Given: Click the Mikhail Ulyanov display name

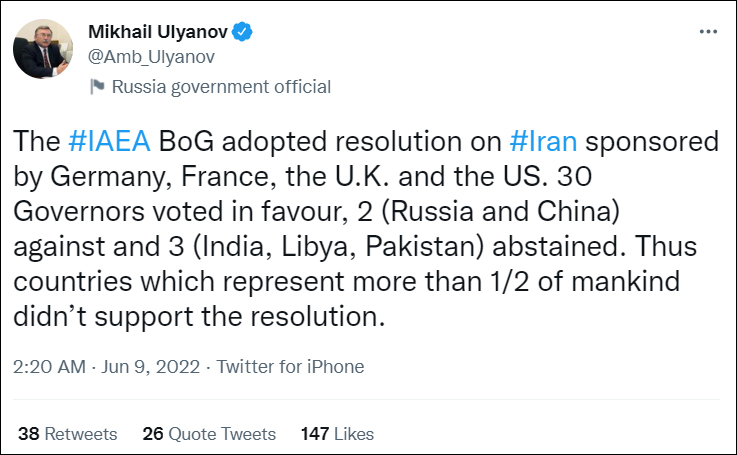Looking at the screenshot, I should pyautogui.click(x=159, y=33).
